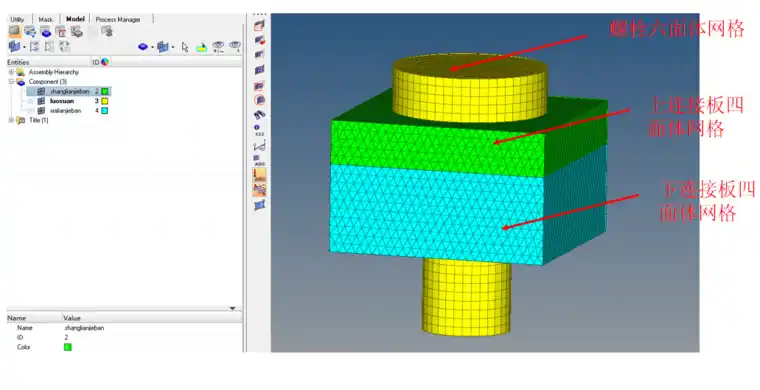Select the Model tab
Screen dimensions: 760x390
[75, 19]
